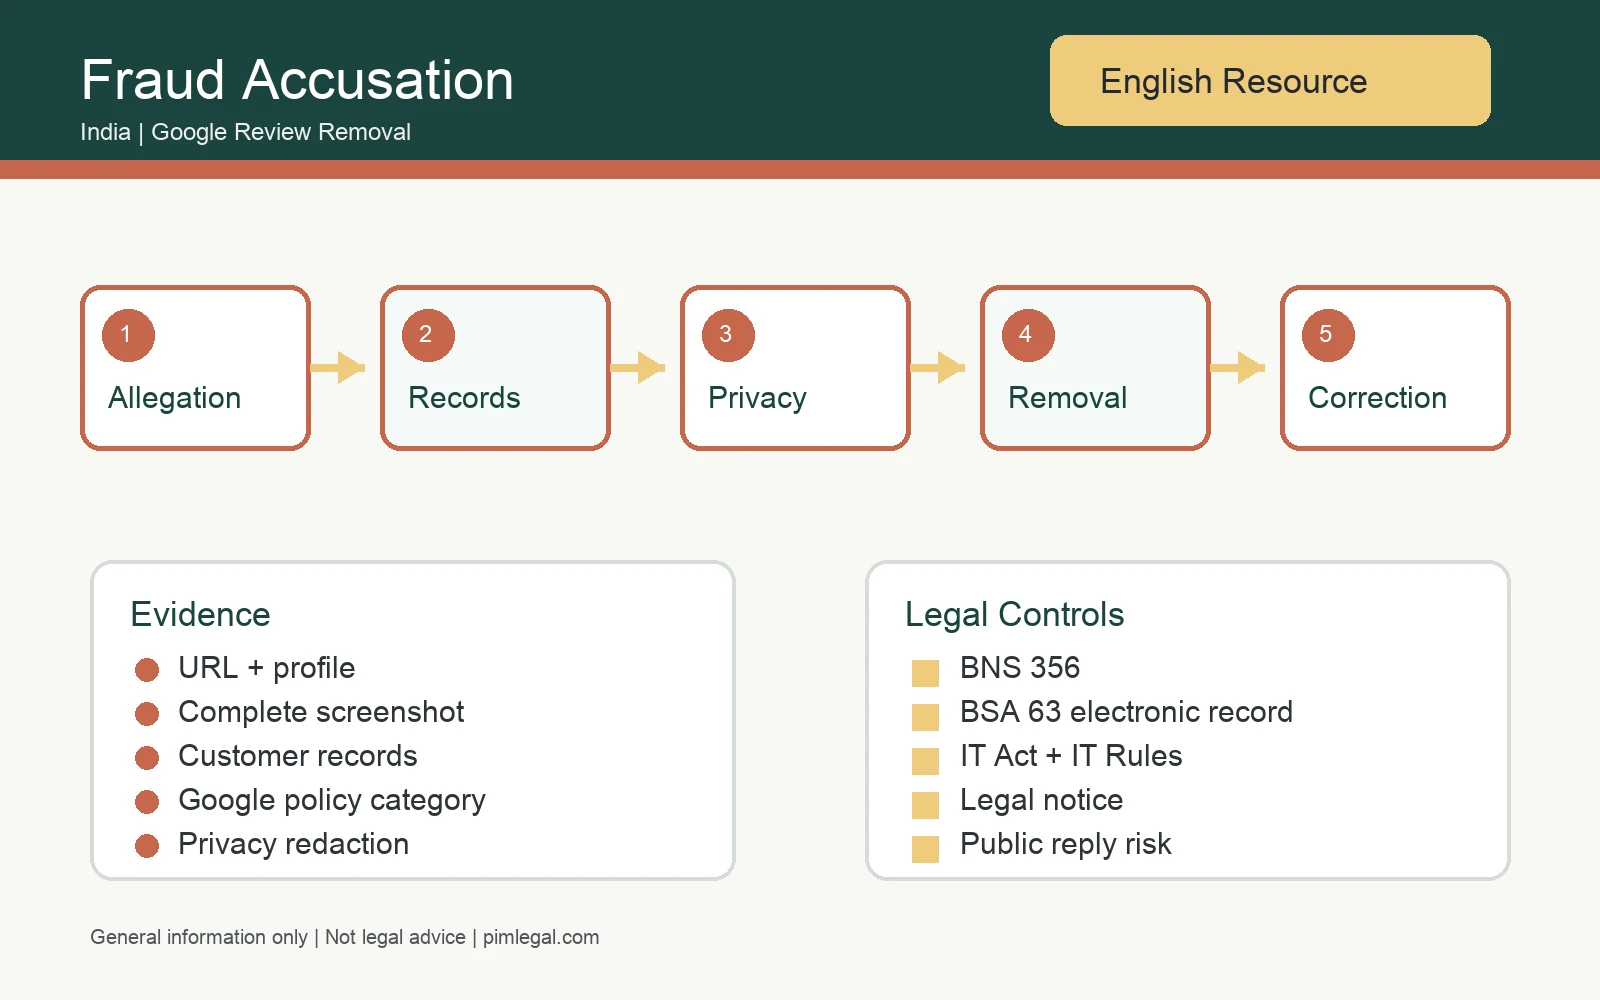This screenshot has width=1600, height=1000.
Task: Click the English Resource button
Action: [x=1270, y=80]
